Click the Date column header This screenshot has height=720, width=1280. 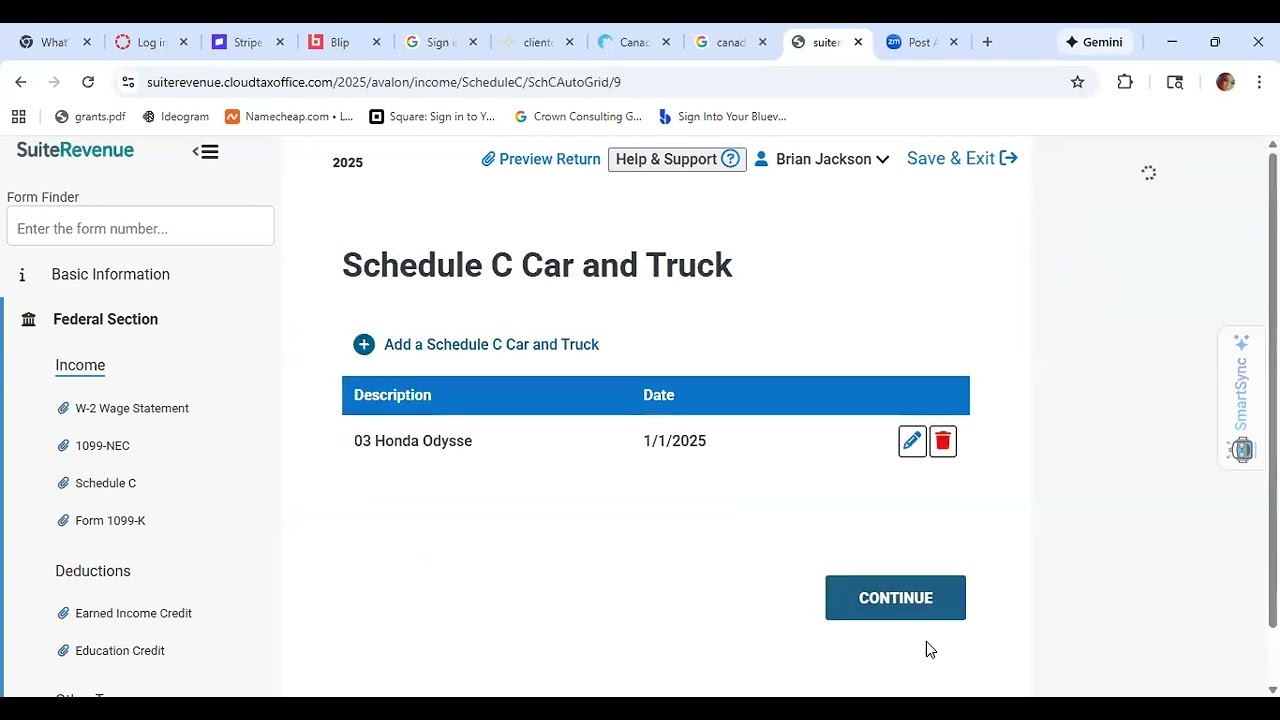coord(659,395)
